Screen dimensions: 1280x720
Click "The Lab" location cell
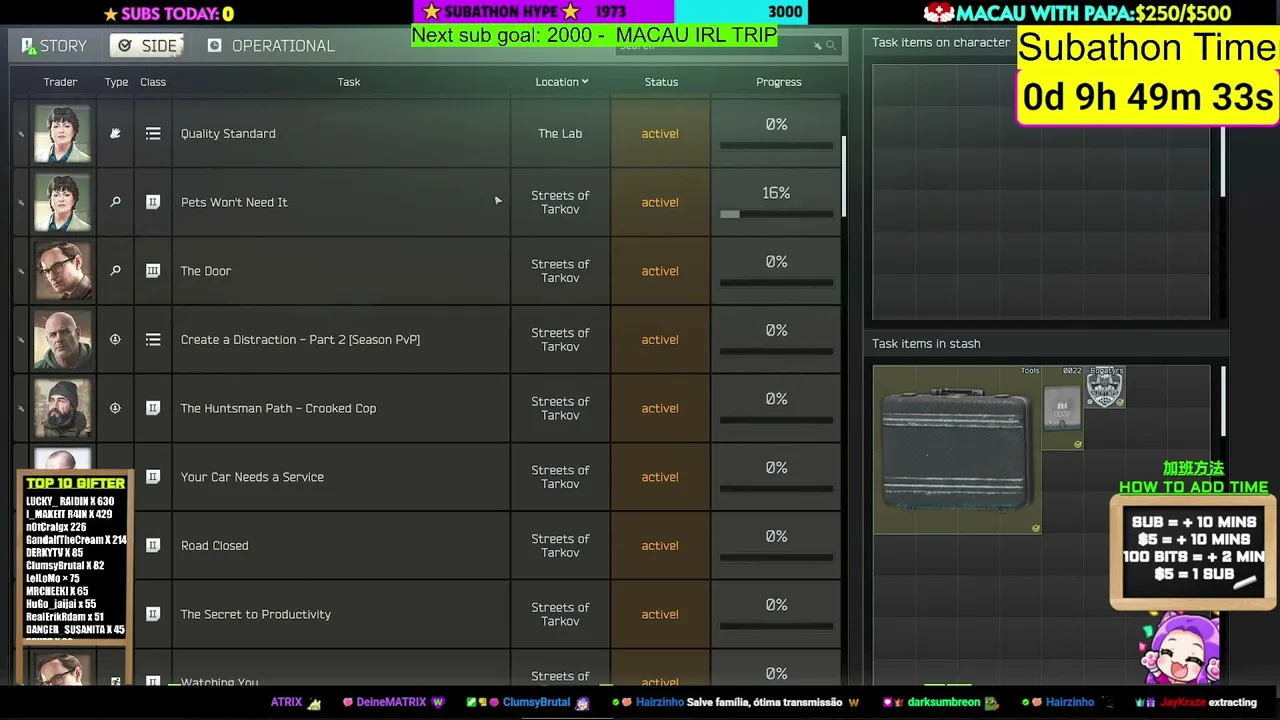coord(560,134)
